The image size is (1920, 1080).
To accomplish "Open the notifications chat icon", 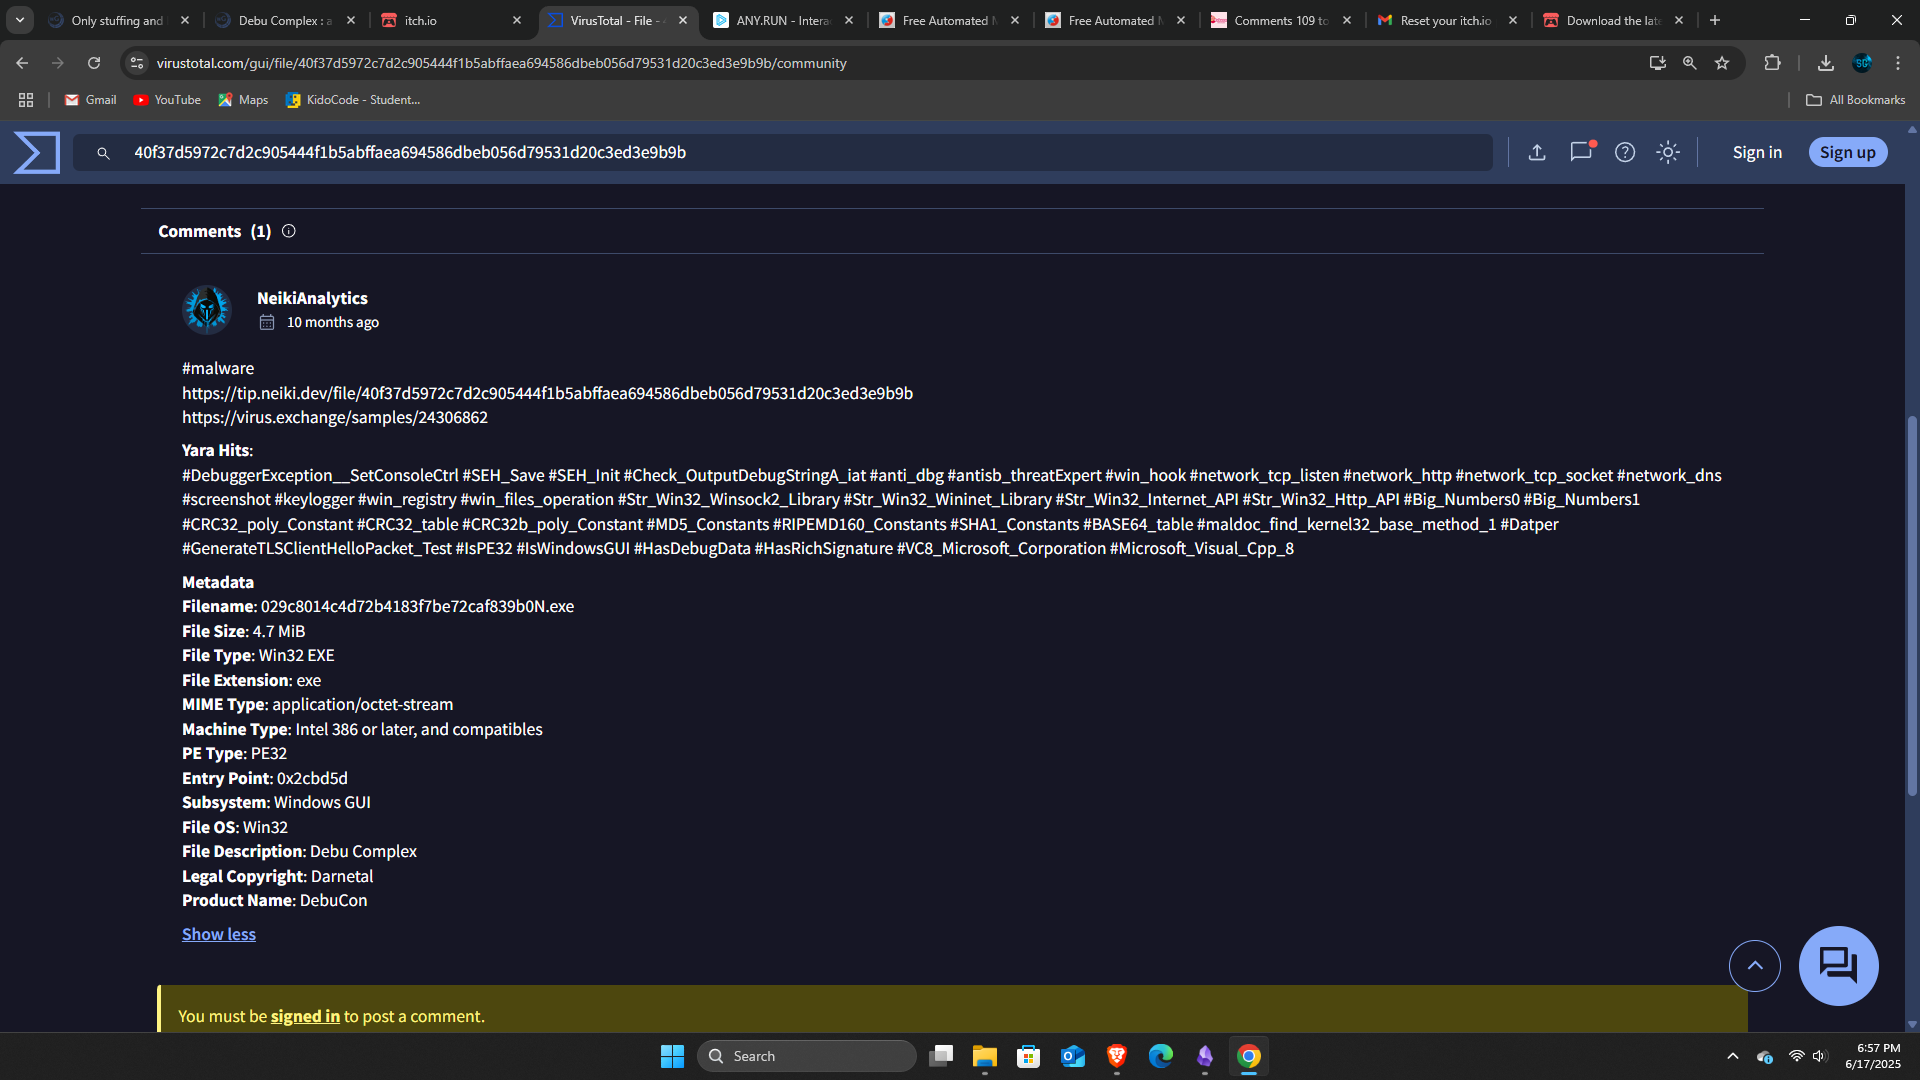I will click(x=1581, y=152).
